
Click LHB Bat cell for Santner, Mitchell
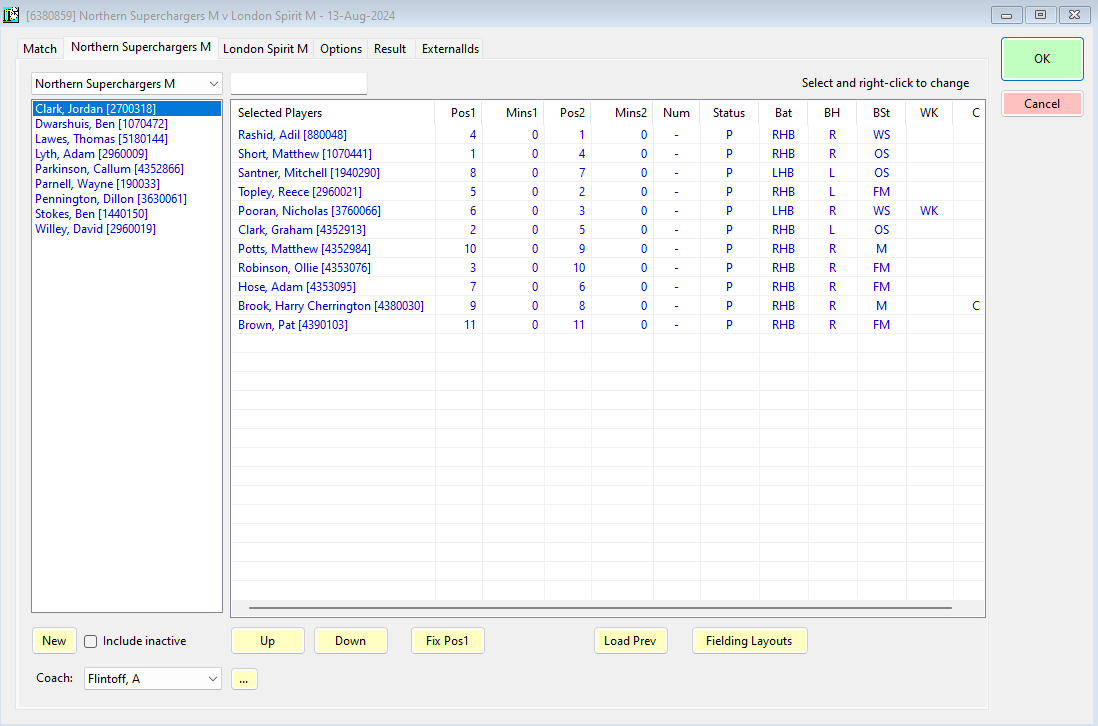click(784, 172)
